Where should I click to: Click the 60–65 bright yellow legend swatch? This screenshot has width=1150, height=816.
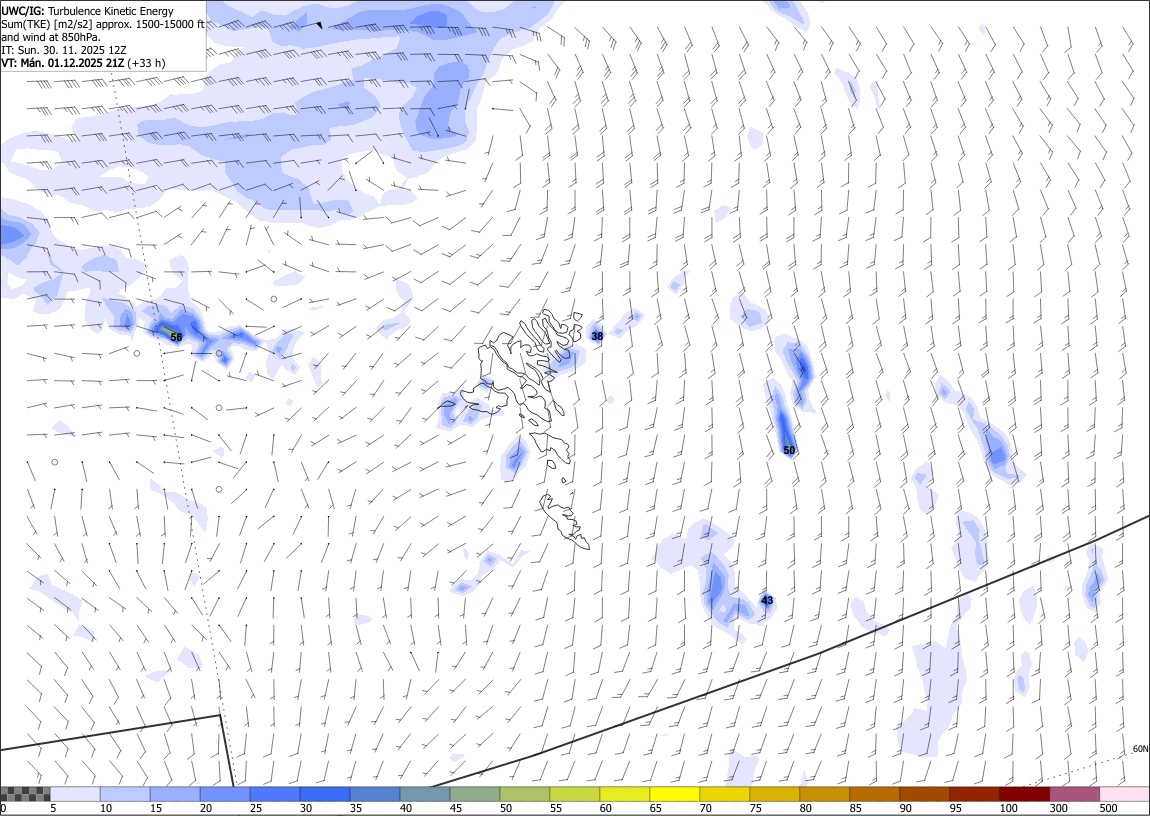tap(625, 794)
